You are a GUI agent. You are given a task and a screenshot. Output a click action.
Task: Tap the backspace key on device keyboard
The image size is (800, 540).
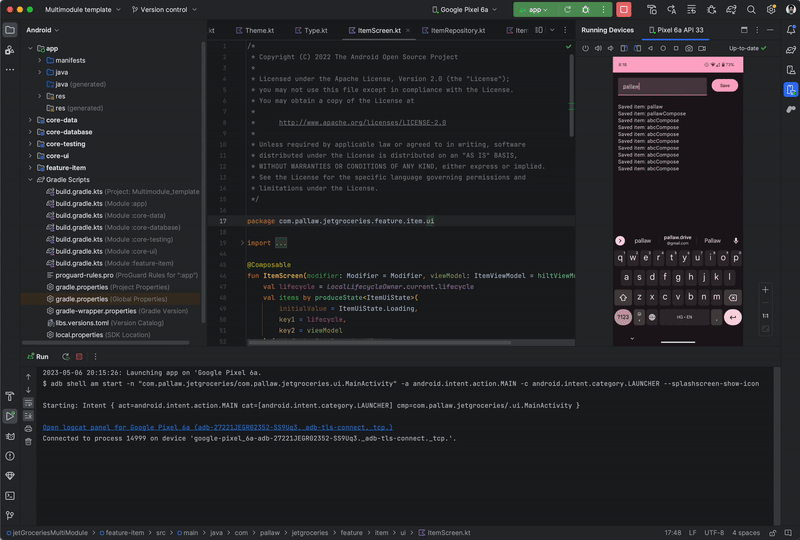(733, 297)
